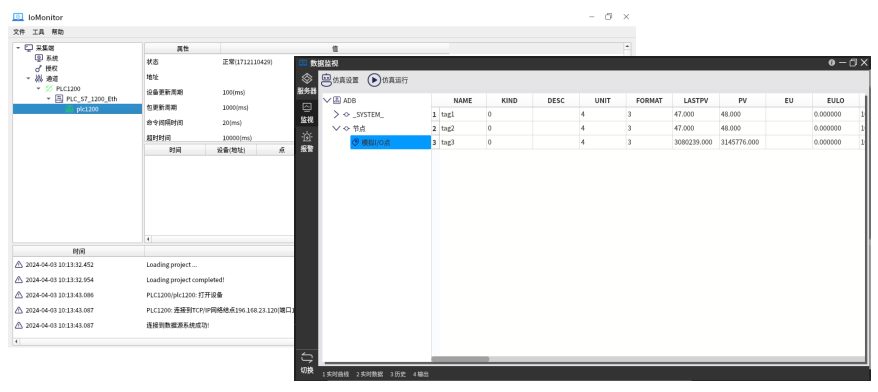Click the EU column header
The width and height of the screenshot is (878, 392).
click(x=789, y=101)
